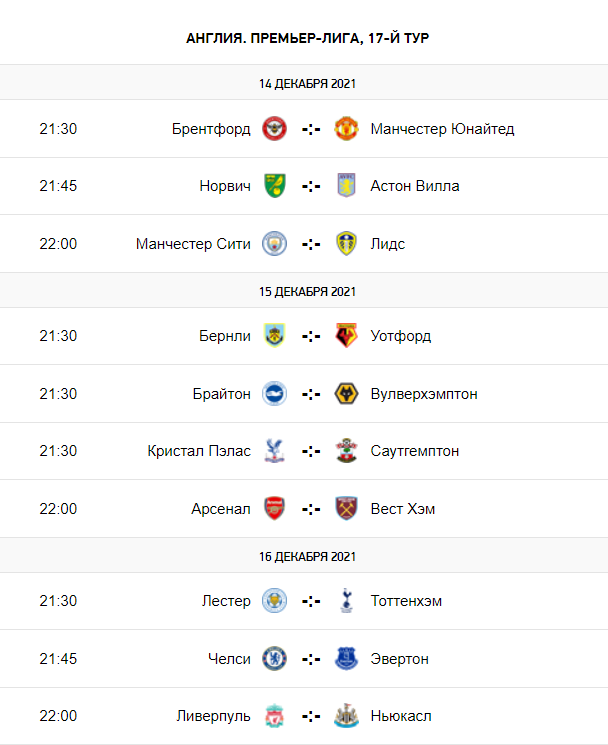This screenshot has width=608, height=745.
Task: Click the Liverpool club crest
Action: click(274, 716)
